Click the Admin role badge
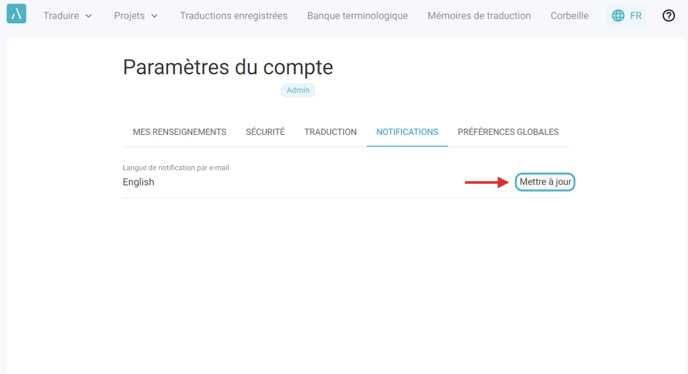Image resolution: width=688 pixels, height=374 pixels. tap(298, 90)
